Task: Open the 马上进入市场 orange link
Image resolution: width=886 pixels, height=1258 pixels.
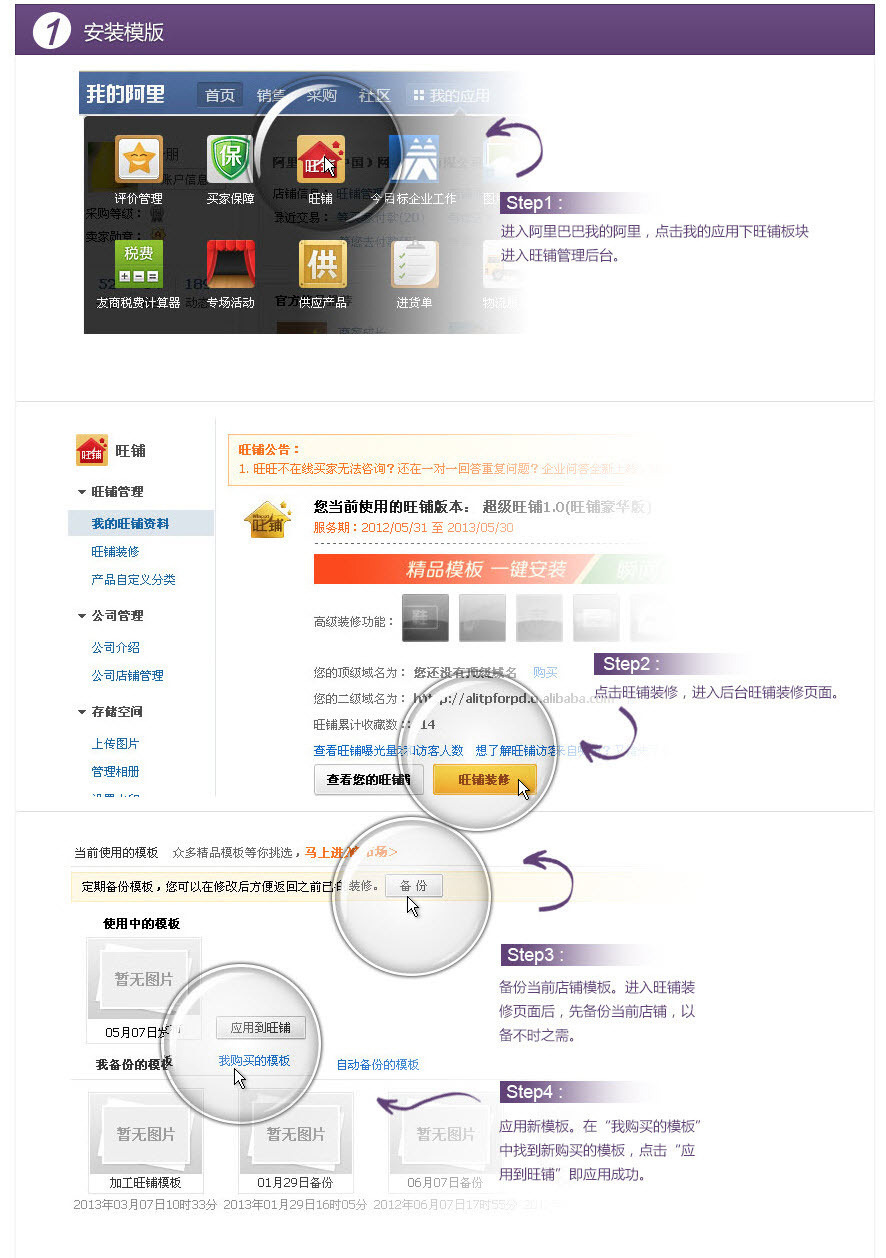Action: (350, 852)
